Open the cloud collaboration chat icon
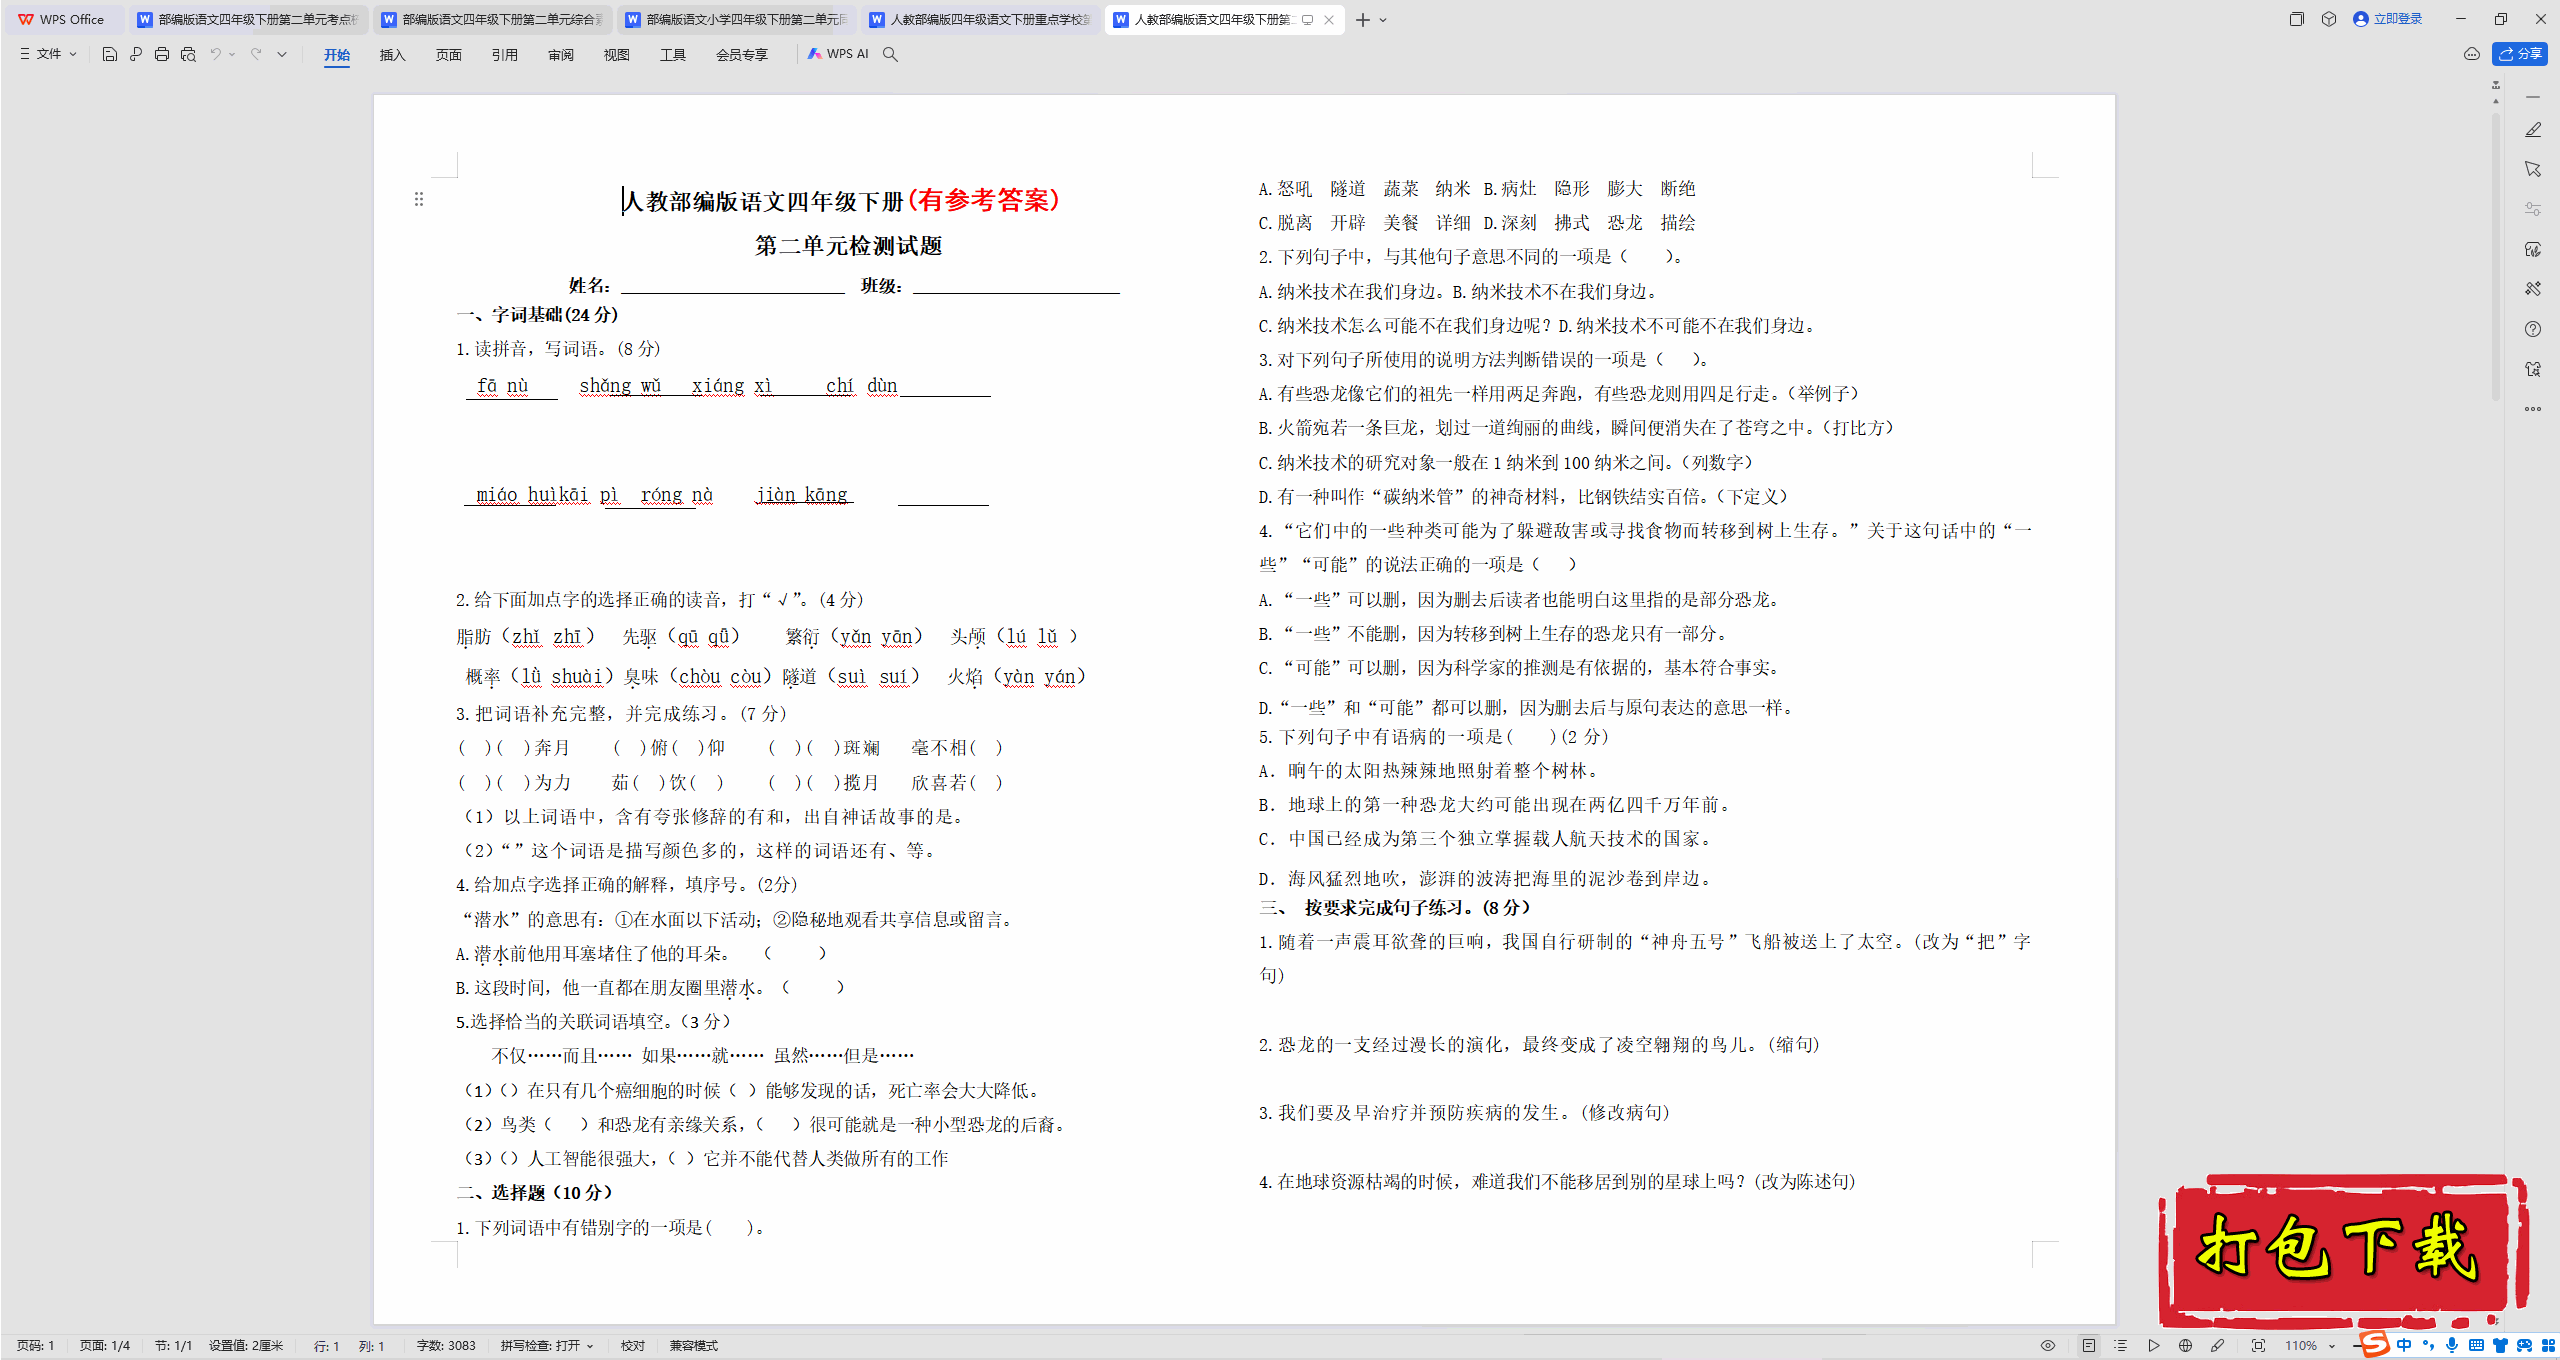 click(2472, 54)
